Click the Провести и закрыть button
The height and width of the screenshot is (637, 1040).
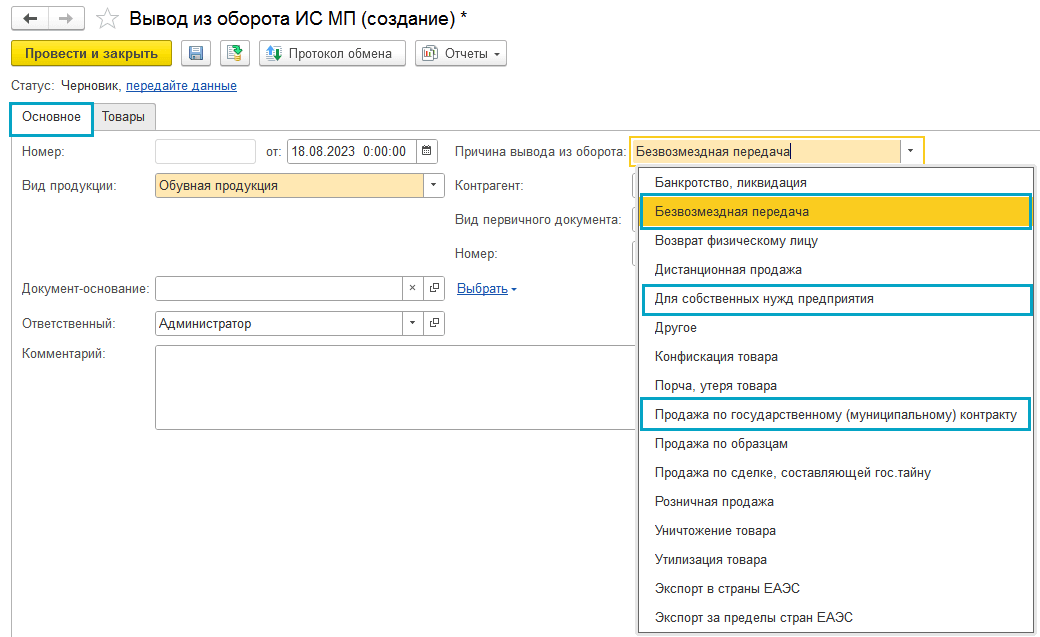[x=91, y=53]
